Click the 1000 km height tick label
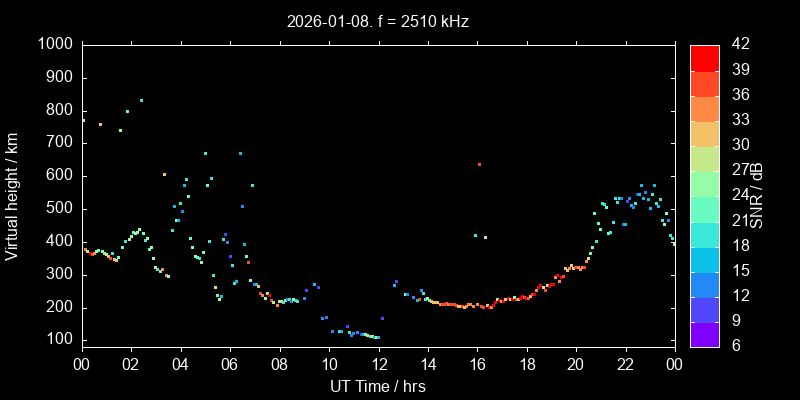This screenshot has width=800, height=400. (55, 44)
